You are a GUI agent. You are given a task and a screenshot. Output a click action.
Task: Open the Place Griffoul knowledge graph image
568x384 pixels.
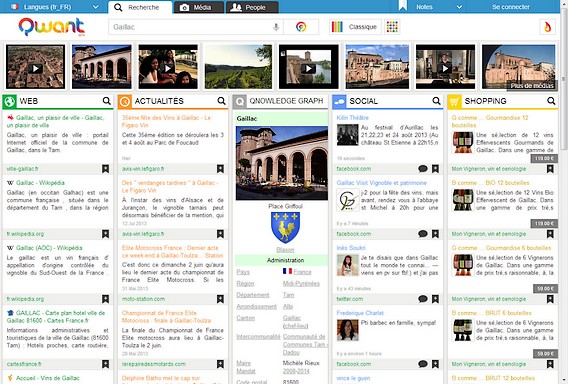282,163
